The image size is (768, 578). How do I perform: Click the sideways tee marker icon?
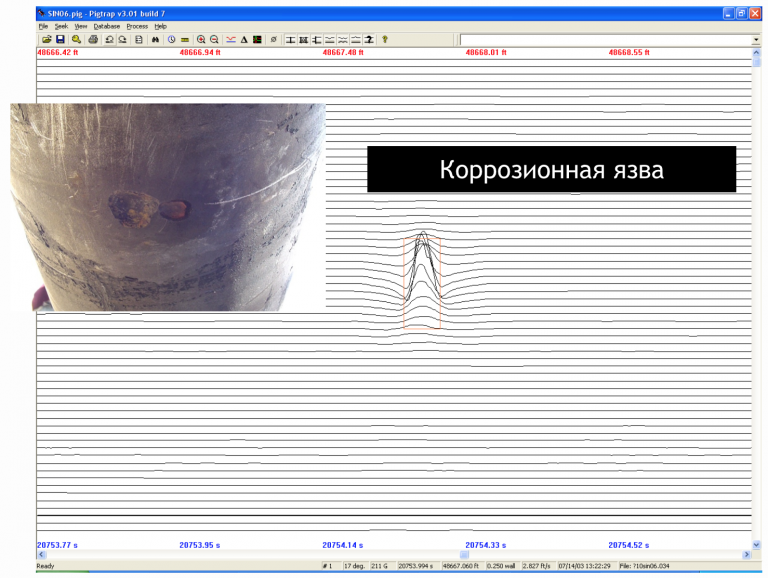point(317,40)
